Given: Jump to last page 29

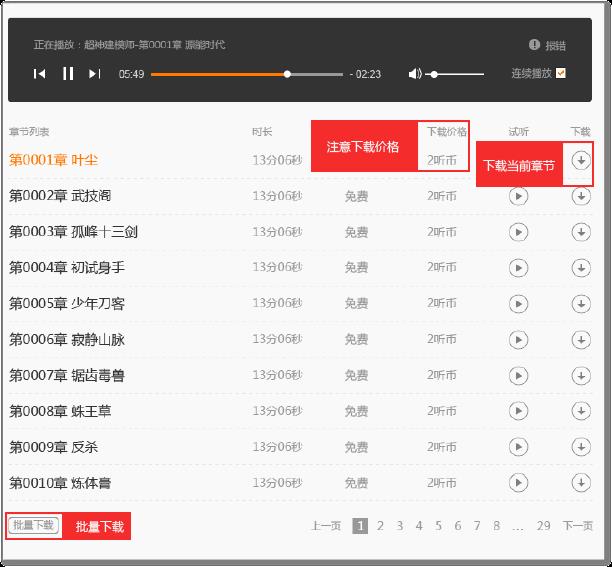Looking at the screenshot, I should (543, 526).
